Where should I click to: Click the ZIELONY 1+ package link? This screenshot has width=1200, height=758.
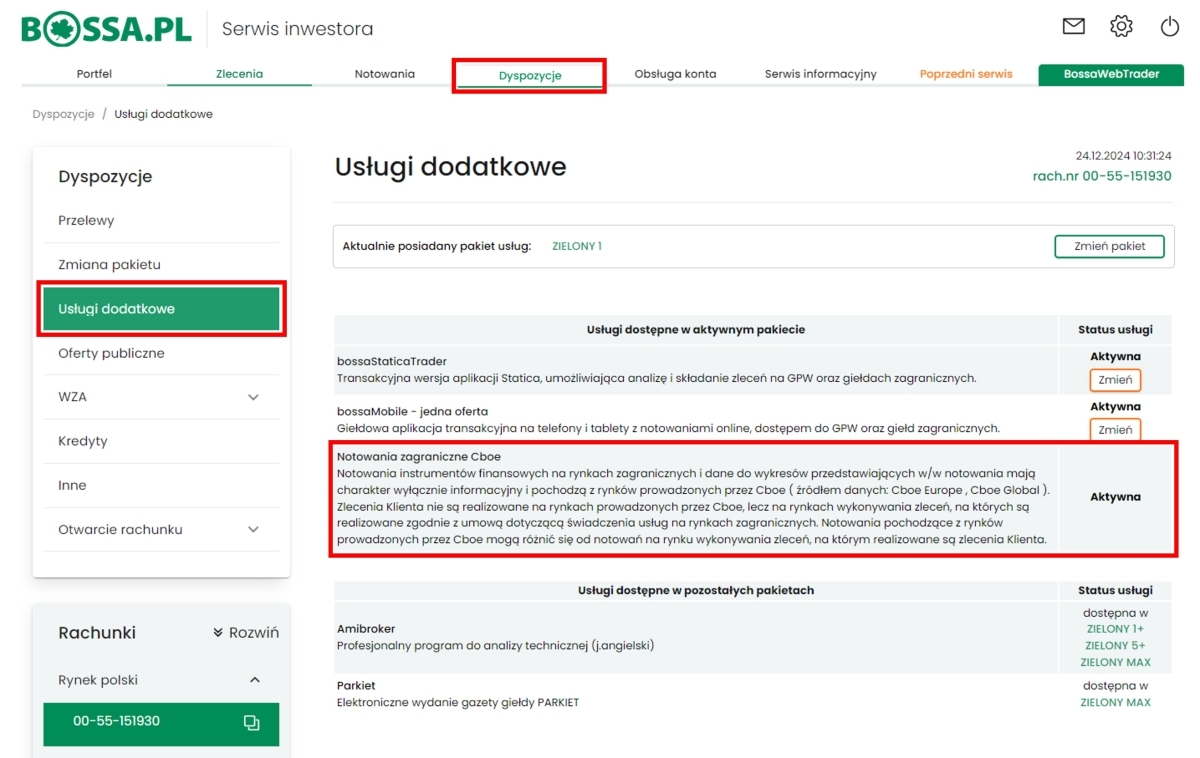click(x=1115, y=629)
